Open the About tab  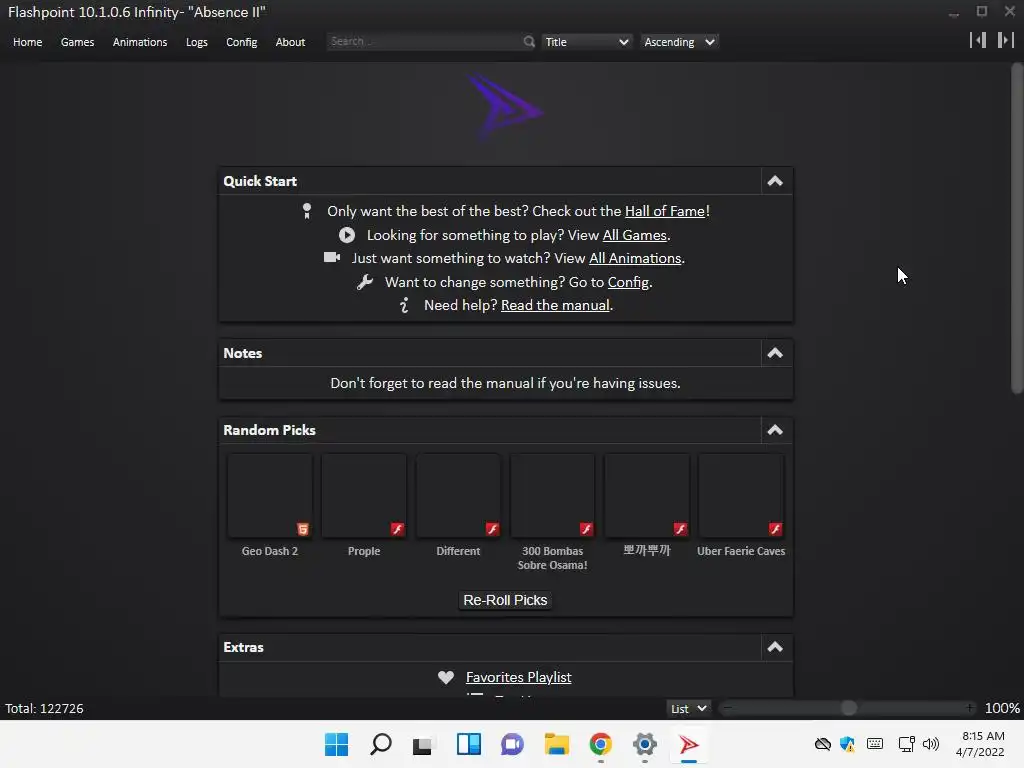click(x=290, y=42)
